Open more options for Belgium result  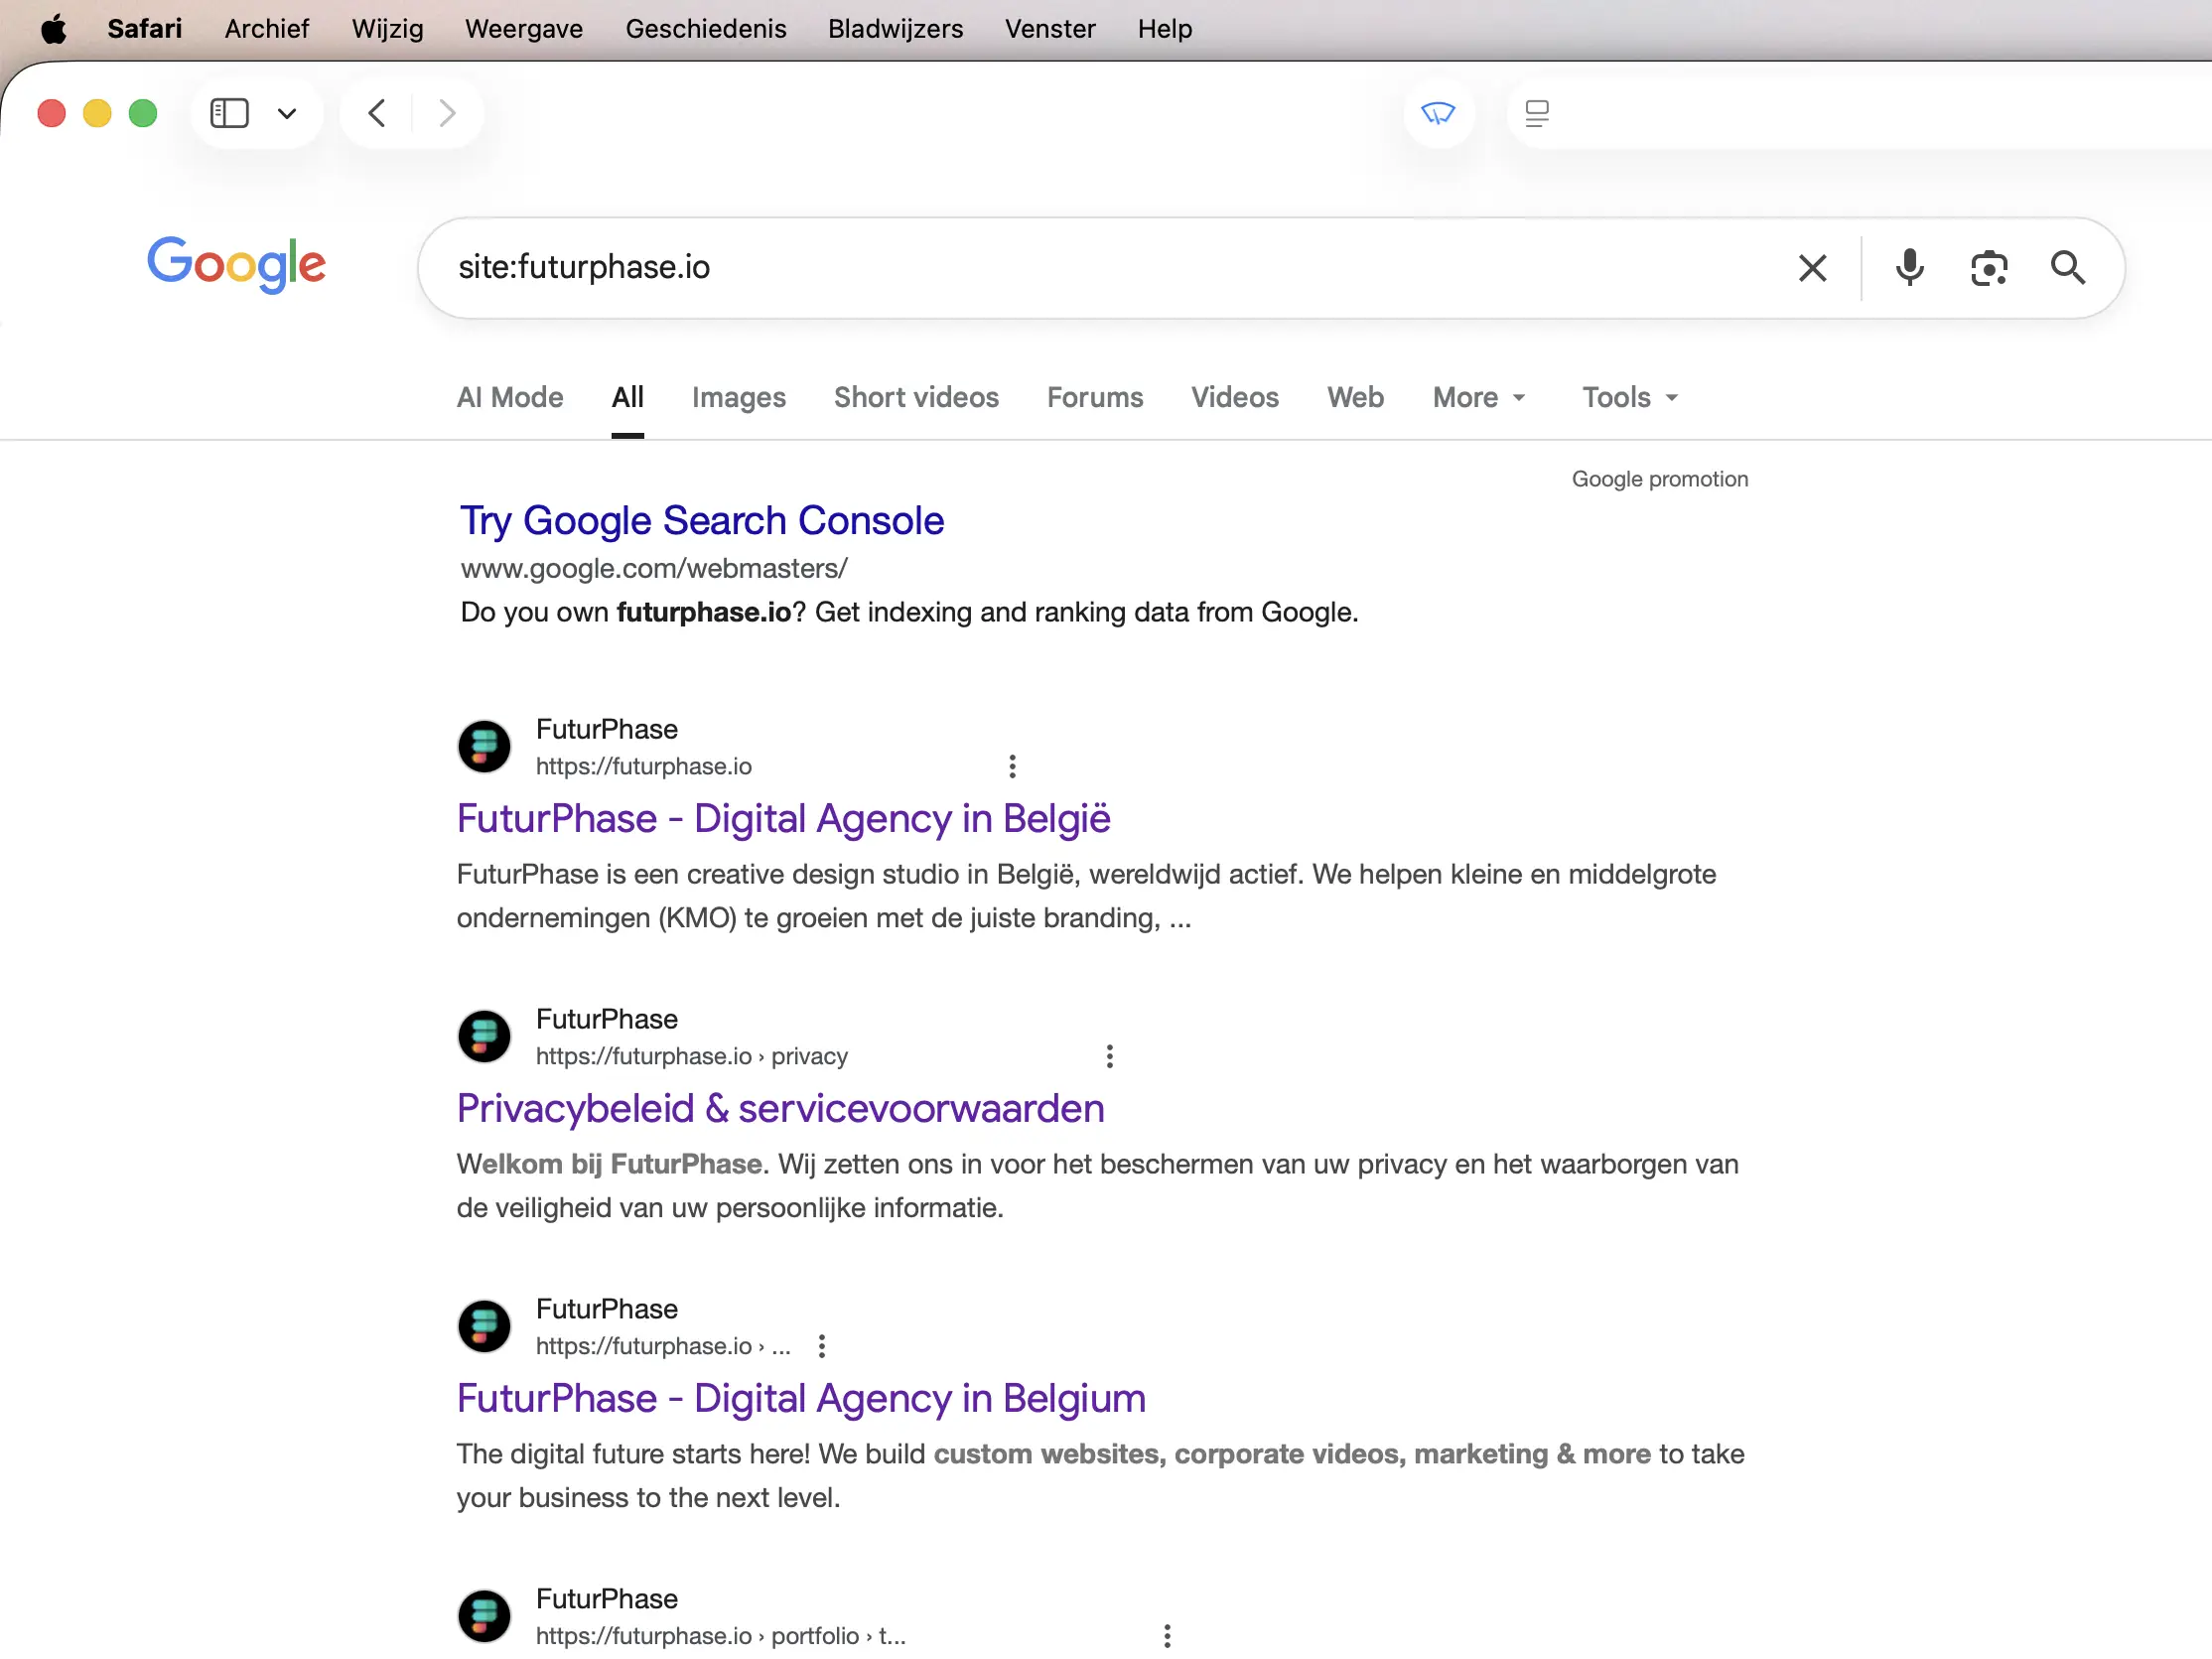point(821,1346)
